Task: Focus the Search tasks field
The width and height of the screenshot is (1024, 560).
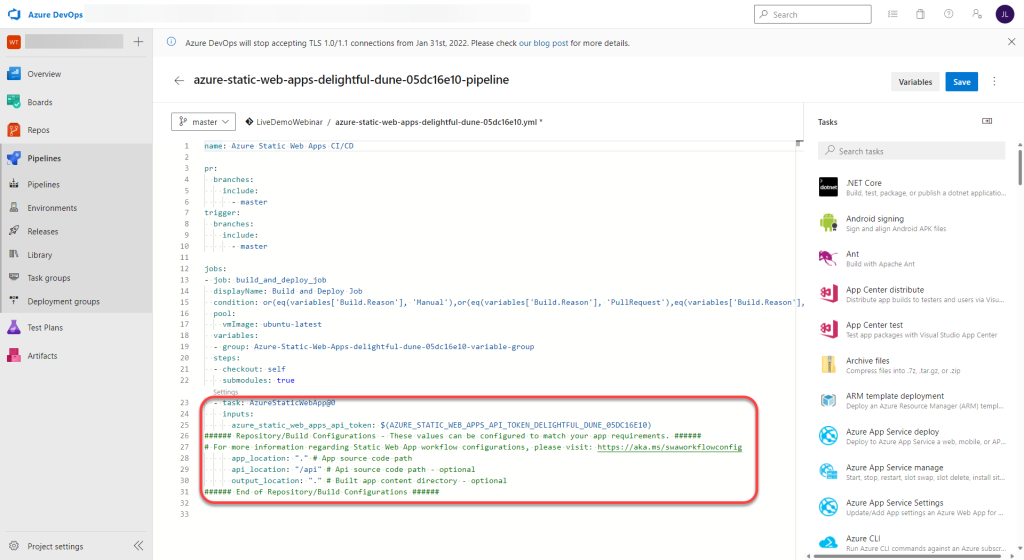Action: coord(911,151)
